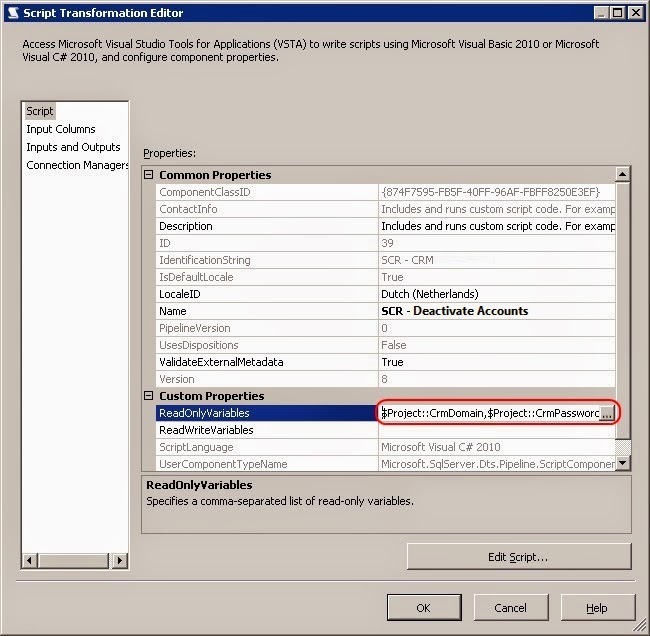This screenshot has height=636, width=650.
Task: Select the ScriptLanguage property label
Action: coord(196,447)
